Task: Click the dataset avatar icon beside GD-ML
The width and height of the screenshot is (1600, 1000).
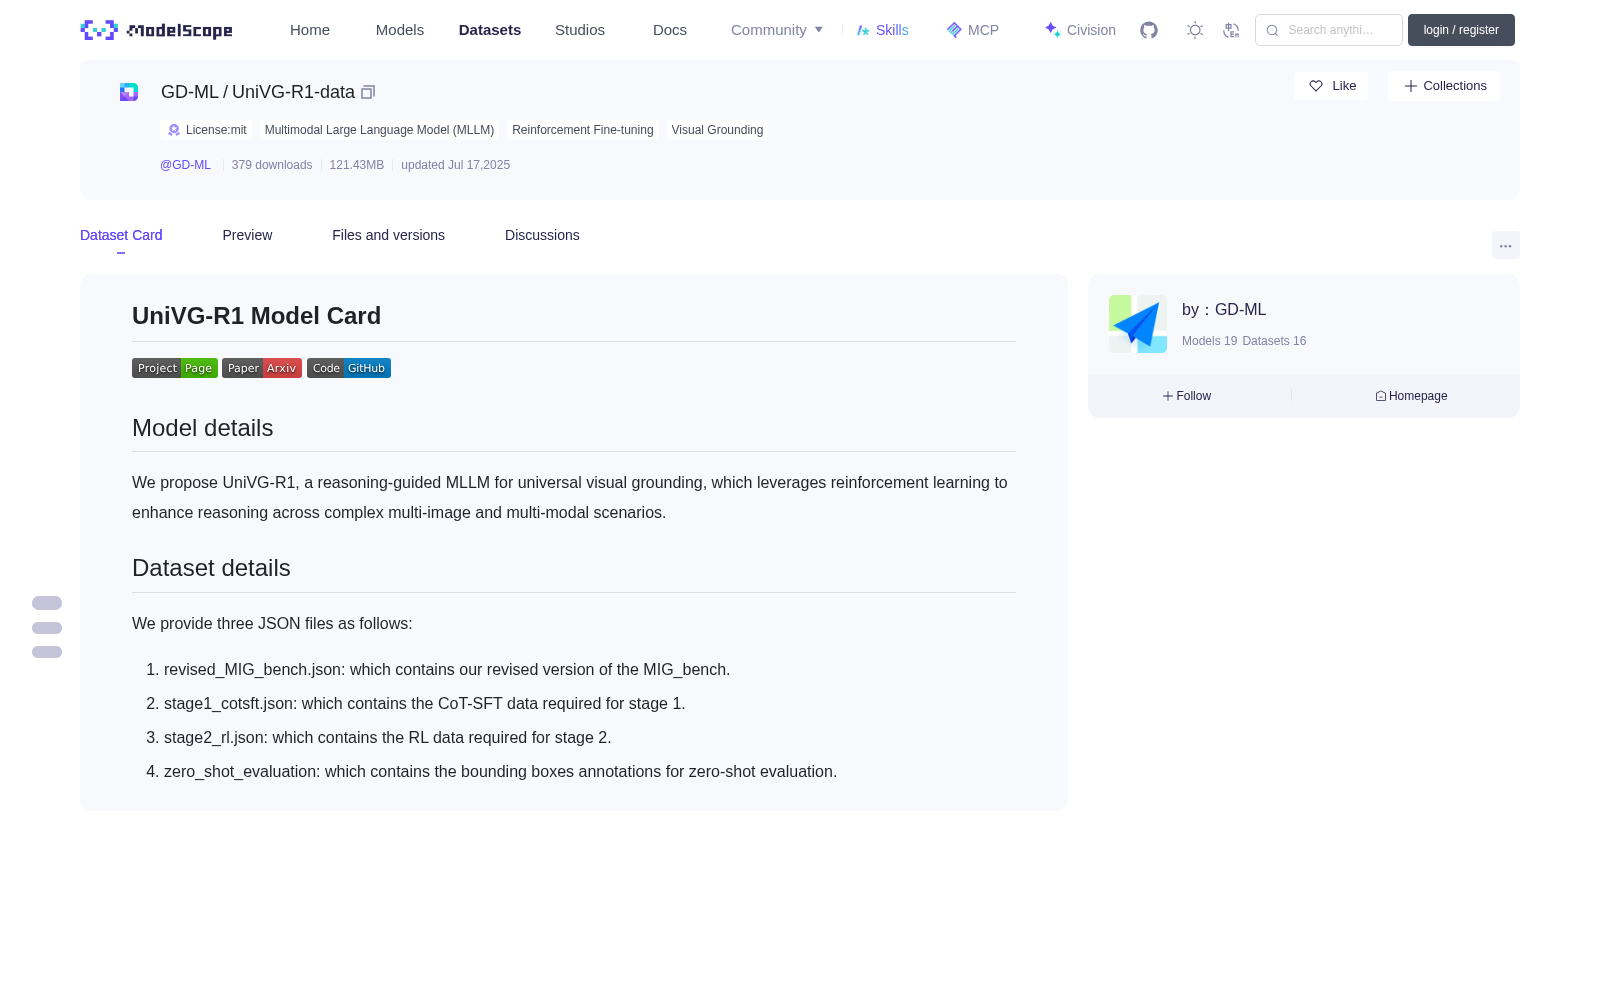Action: [x=129, y=92]
